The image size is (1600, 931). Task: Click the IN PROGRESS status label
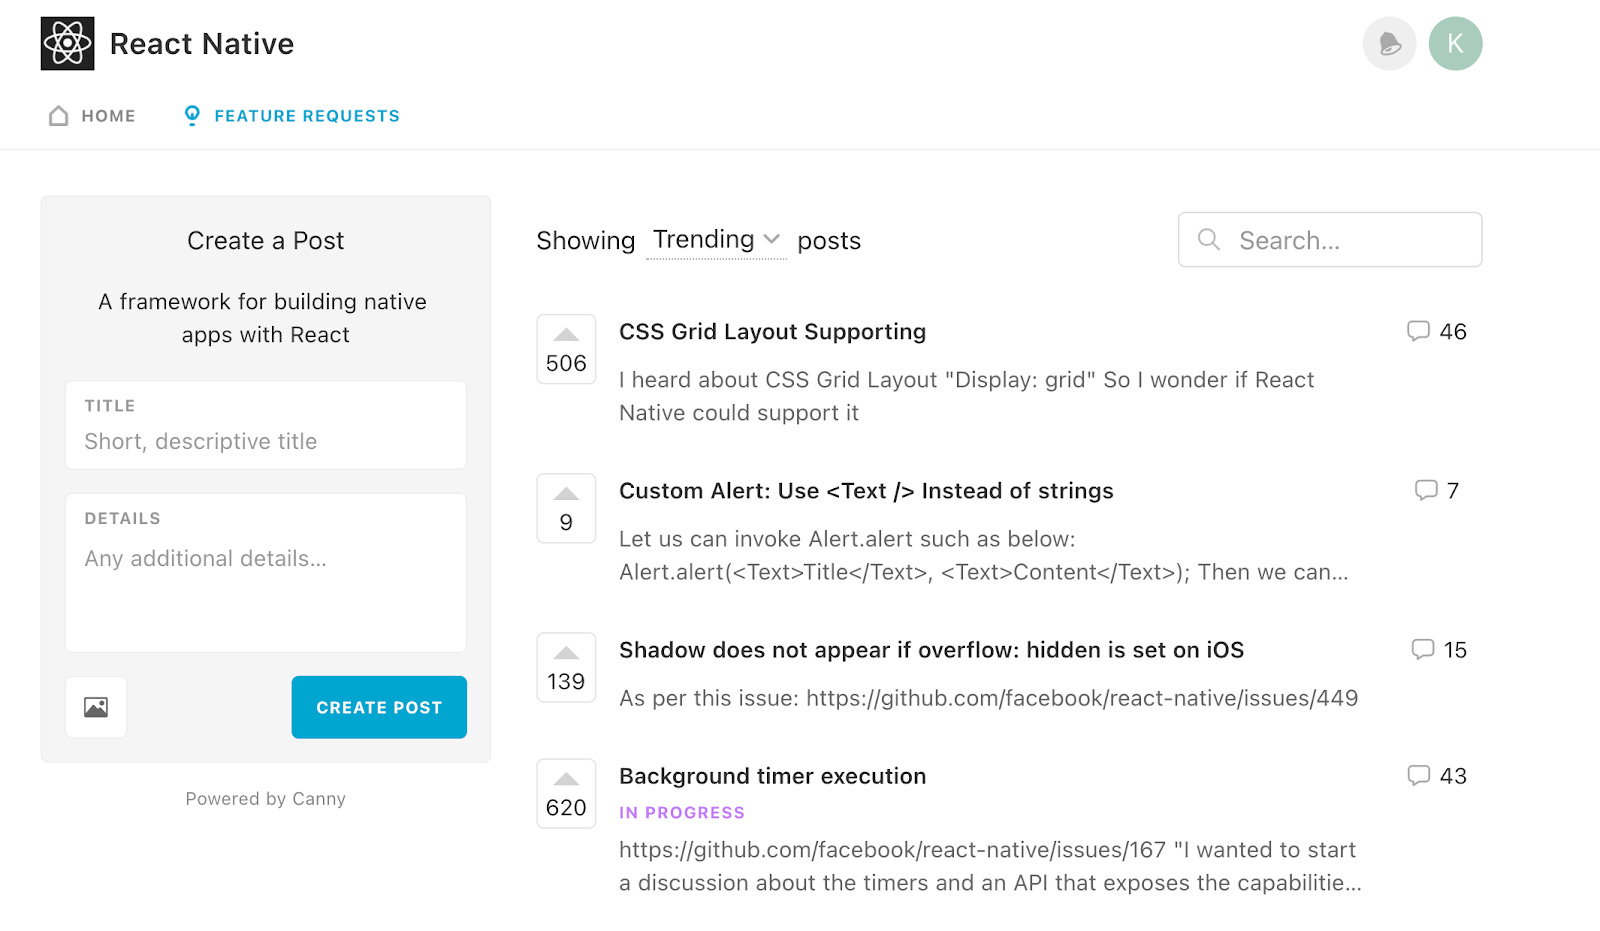coord(682,813)
